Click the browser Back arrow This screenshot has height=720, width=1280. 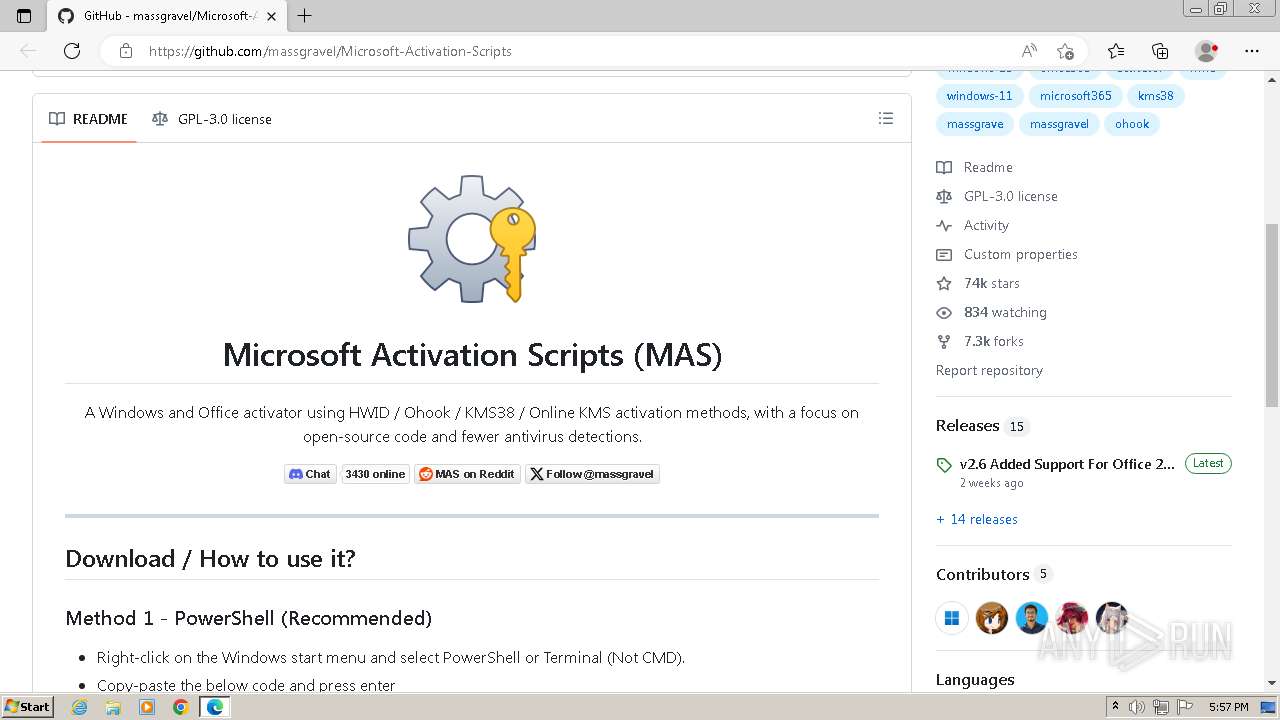[x=28, y=51]
